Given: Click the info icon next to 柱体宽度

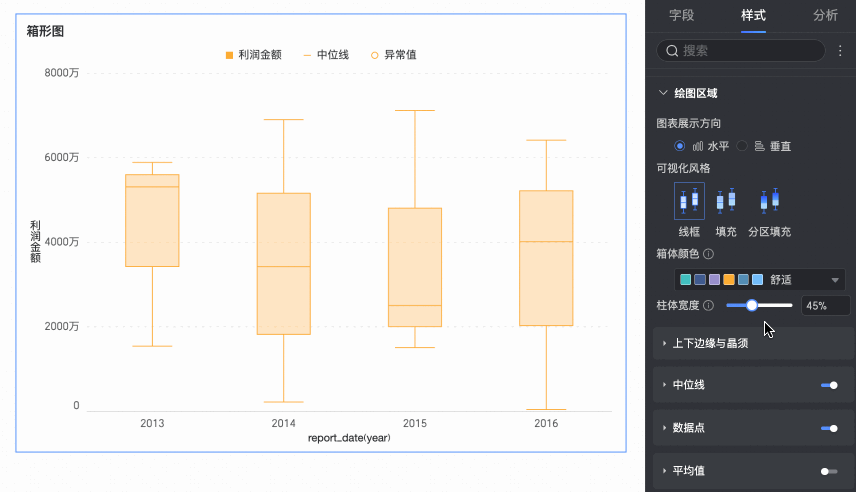Looking at the screenshot, I should 708,306.
